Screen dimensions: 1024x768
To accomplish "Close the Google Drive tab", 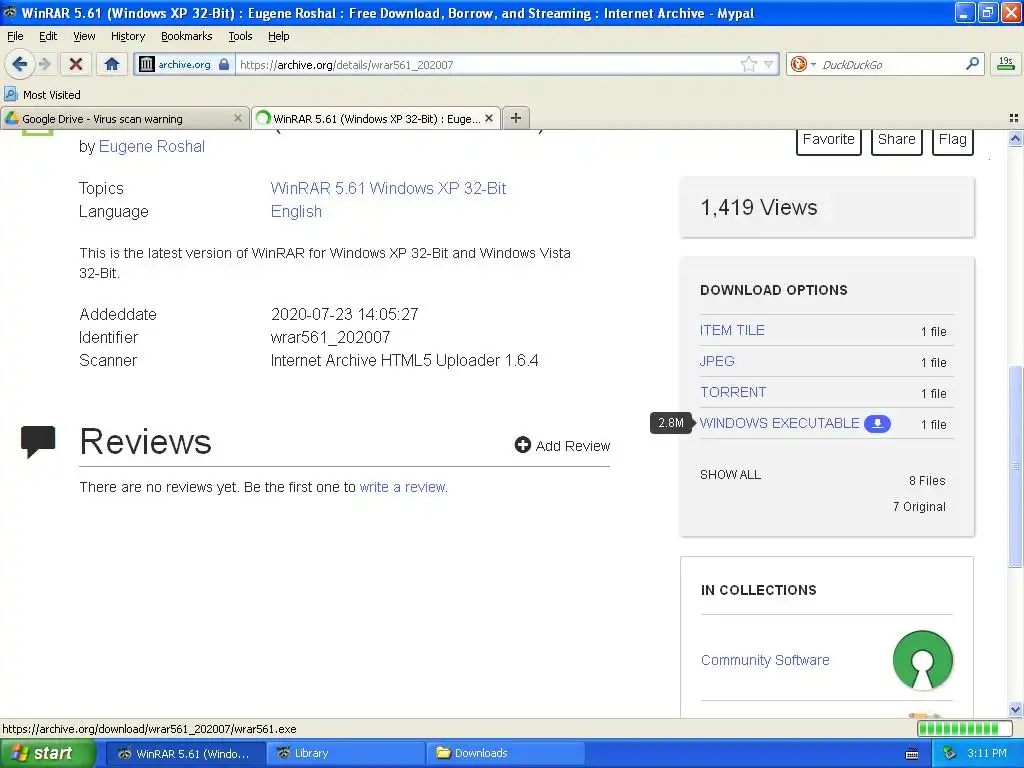I will point(238,118).
